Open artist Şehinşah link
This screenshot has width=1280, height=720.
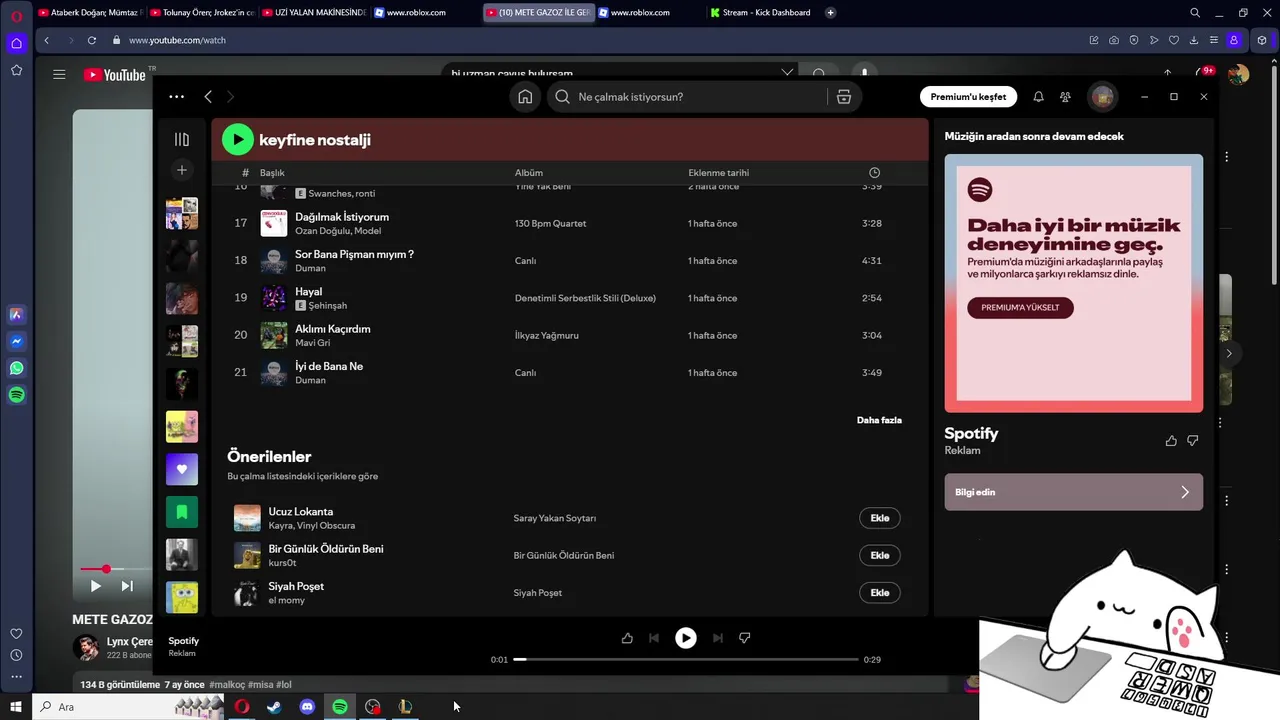[328, 306]
